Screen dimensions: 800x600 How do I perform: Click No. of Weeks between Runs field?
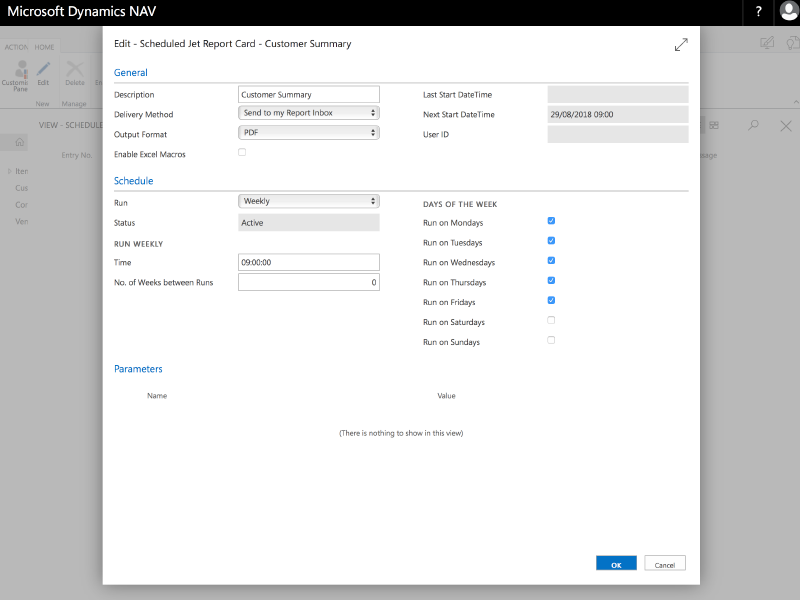(x=309, y=282)
